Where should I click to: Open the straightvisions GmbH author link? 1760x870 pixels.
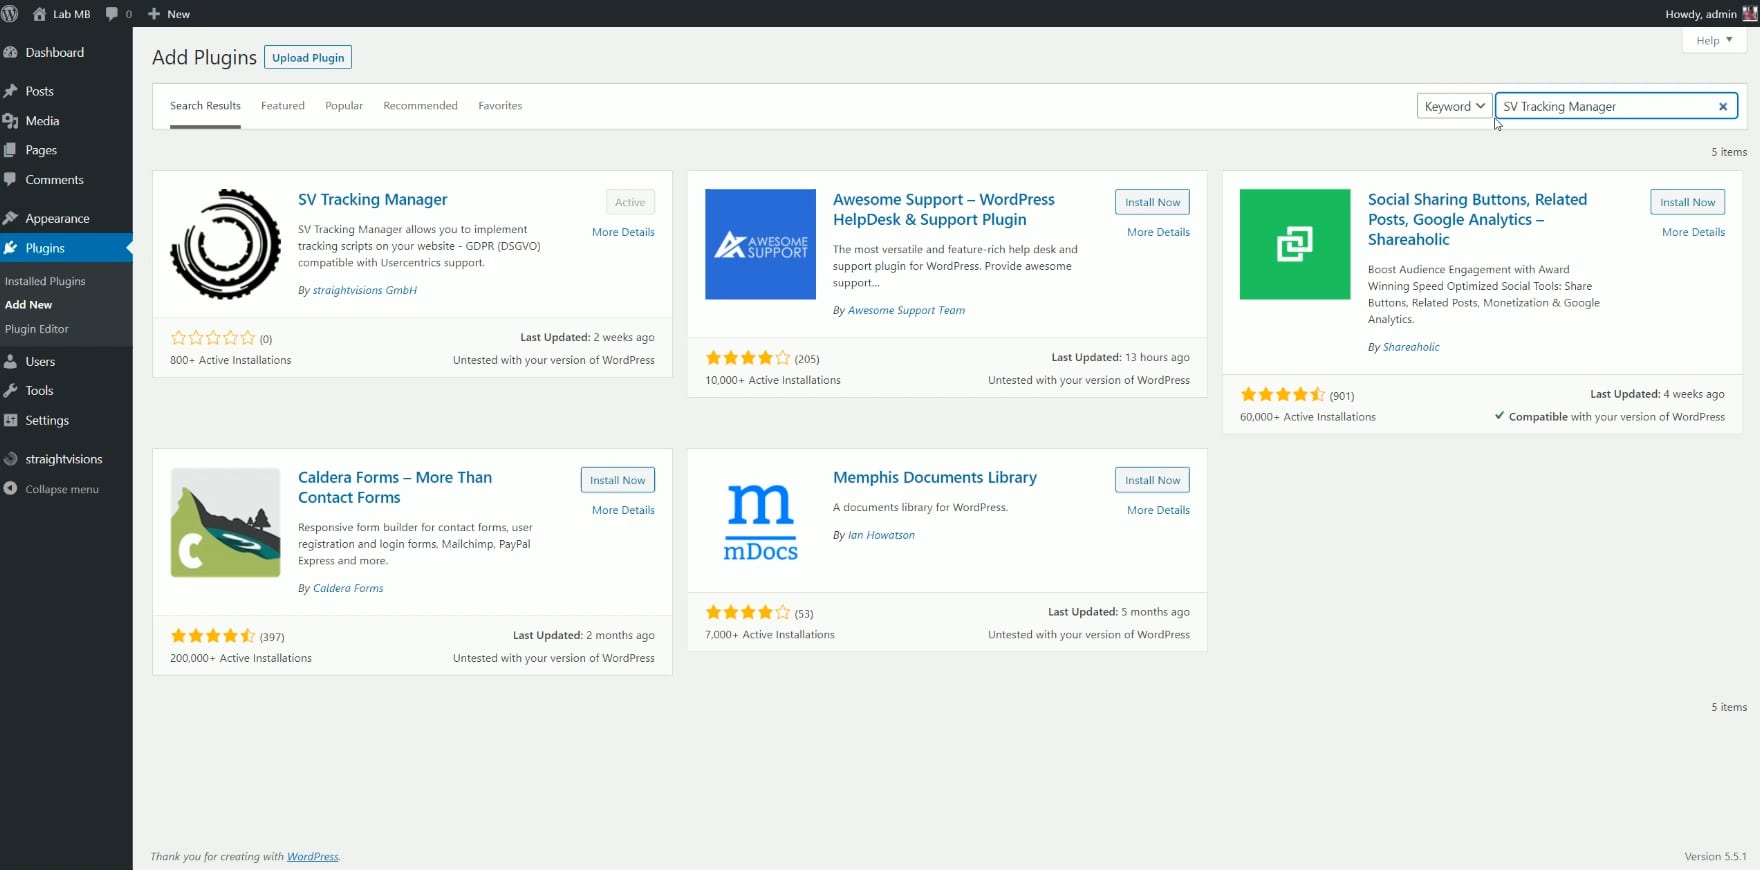click(x=364, y=290)
